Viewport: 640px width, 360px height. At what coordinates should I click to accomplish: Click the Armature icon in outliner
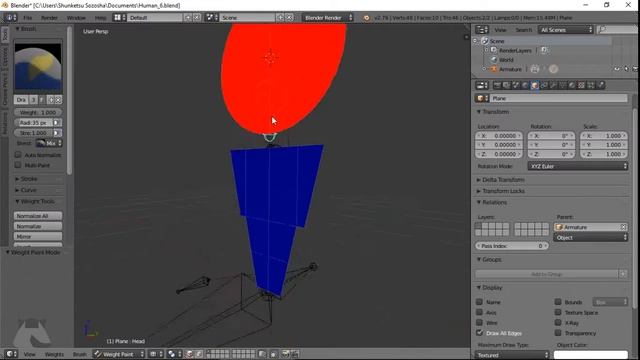click(x=493, y=69)
